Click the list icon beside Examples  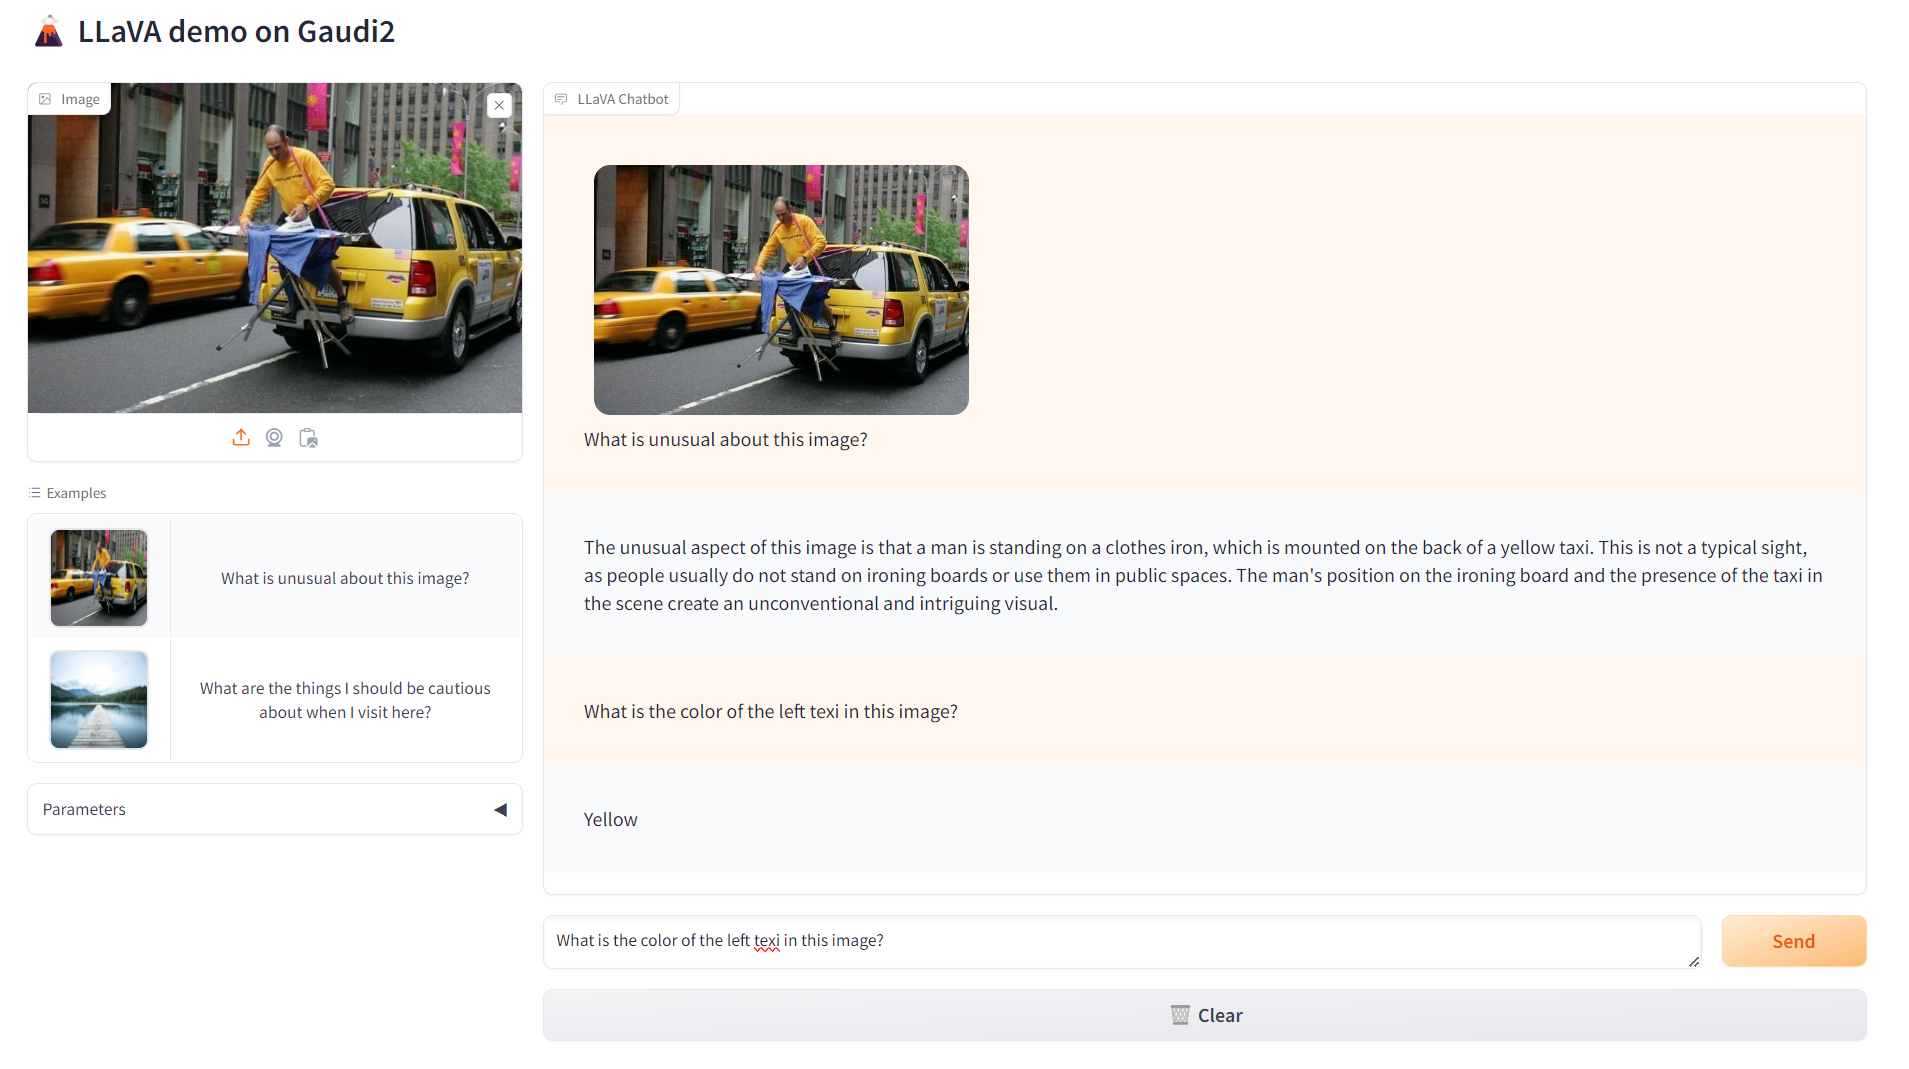[x=35, y=493]
